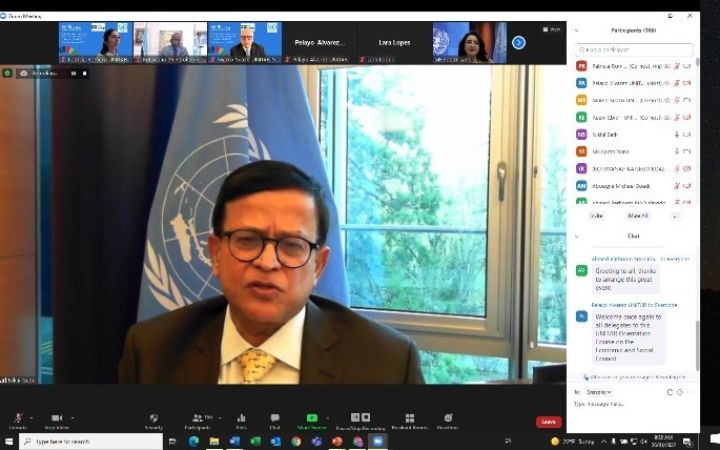Click the Find a participant search field

pyautogui.click(x=634, y=50)
